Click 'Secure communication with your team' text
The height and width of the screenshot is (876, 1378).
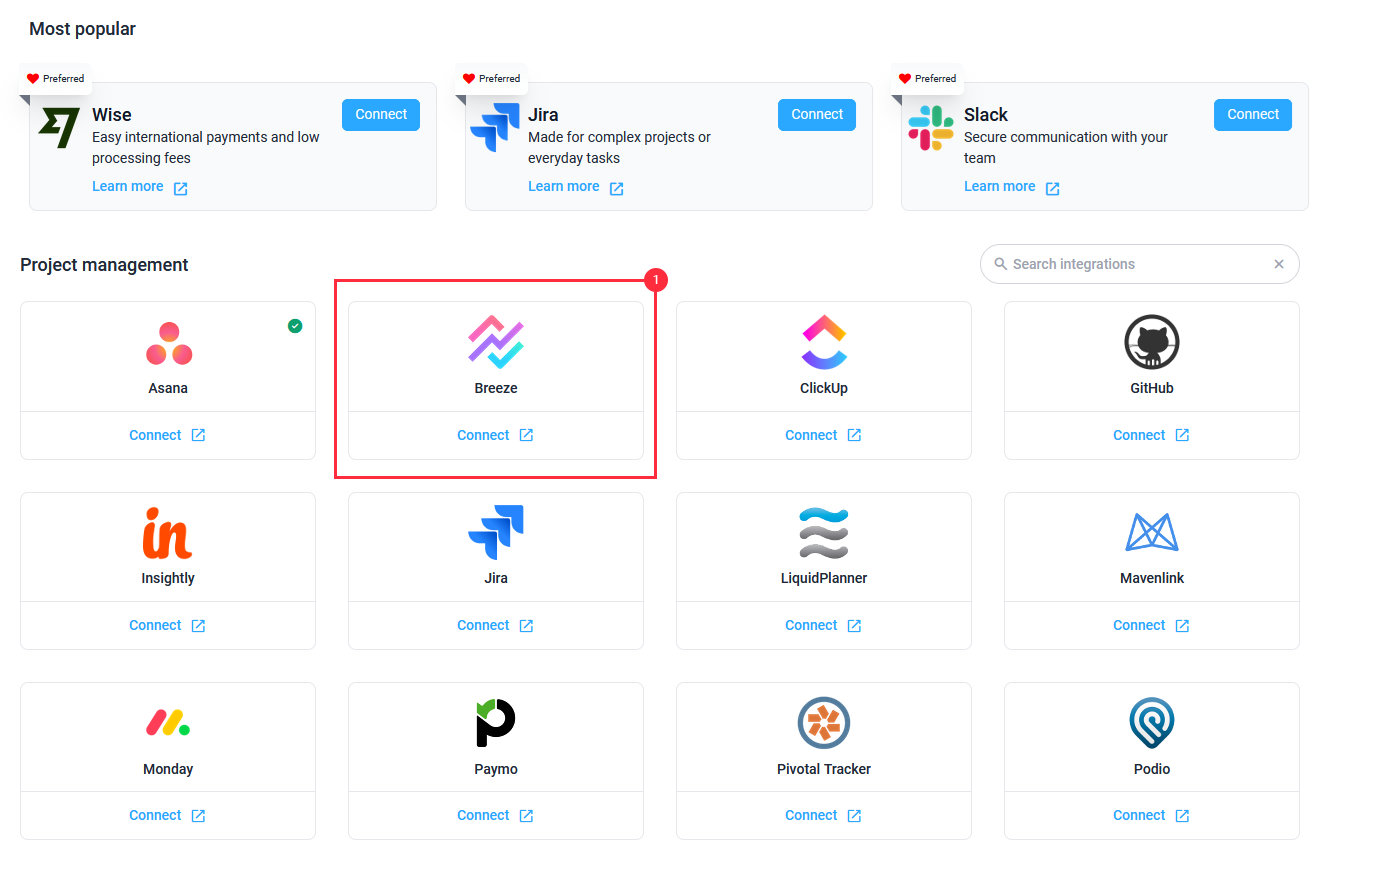(x=1066, y=147)
